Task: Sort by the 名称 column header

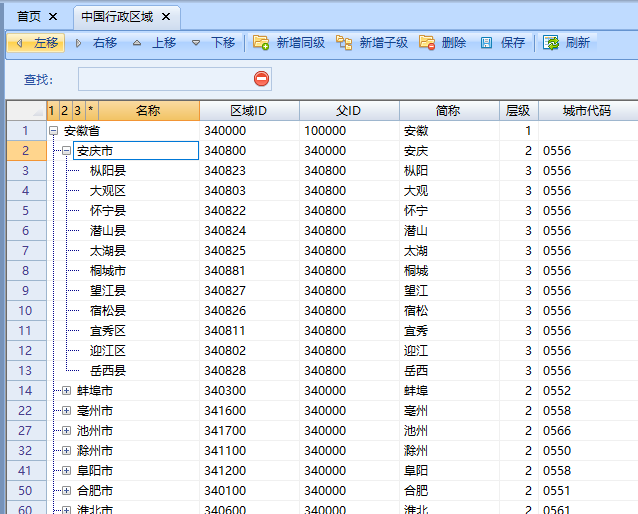Action: coord(149,111)
